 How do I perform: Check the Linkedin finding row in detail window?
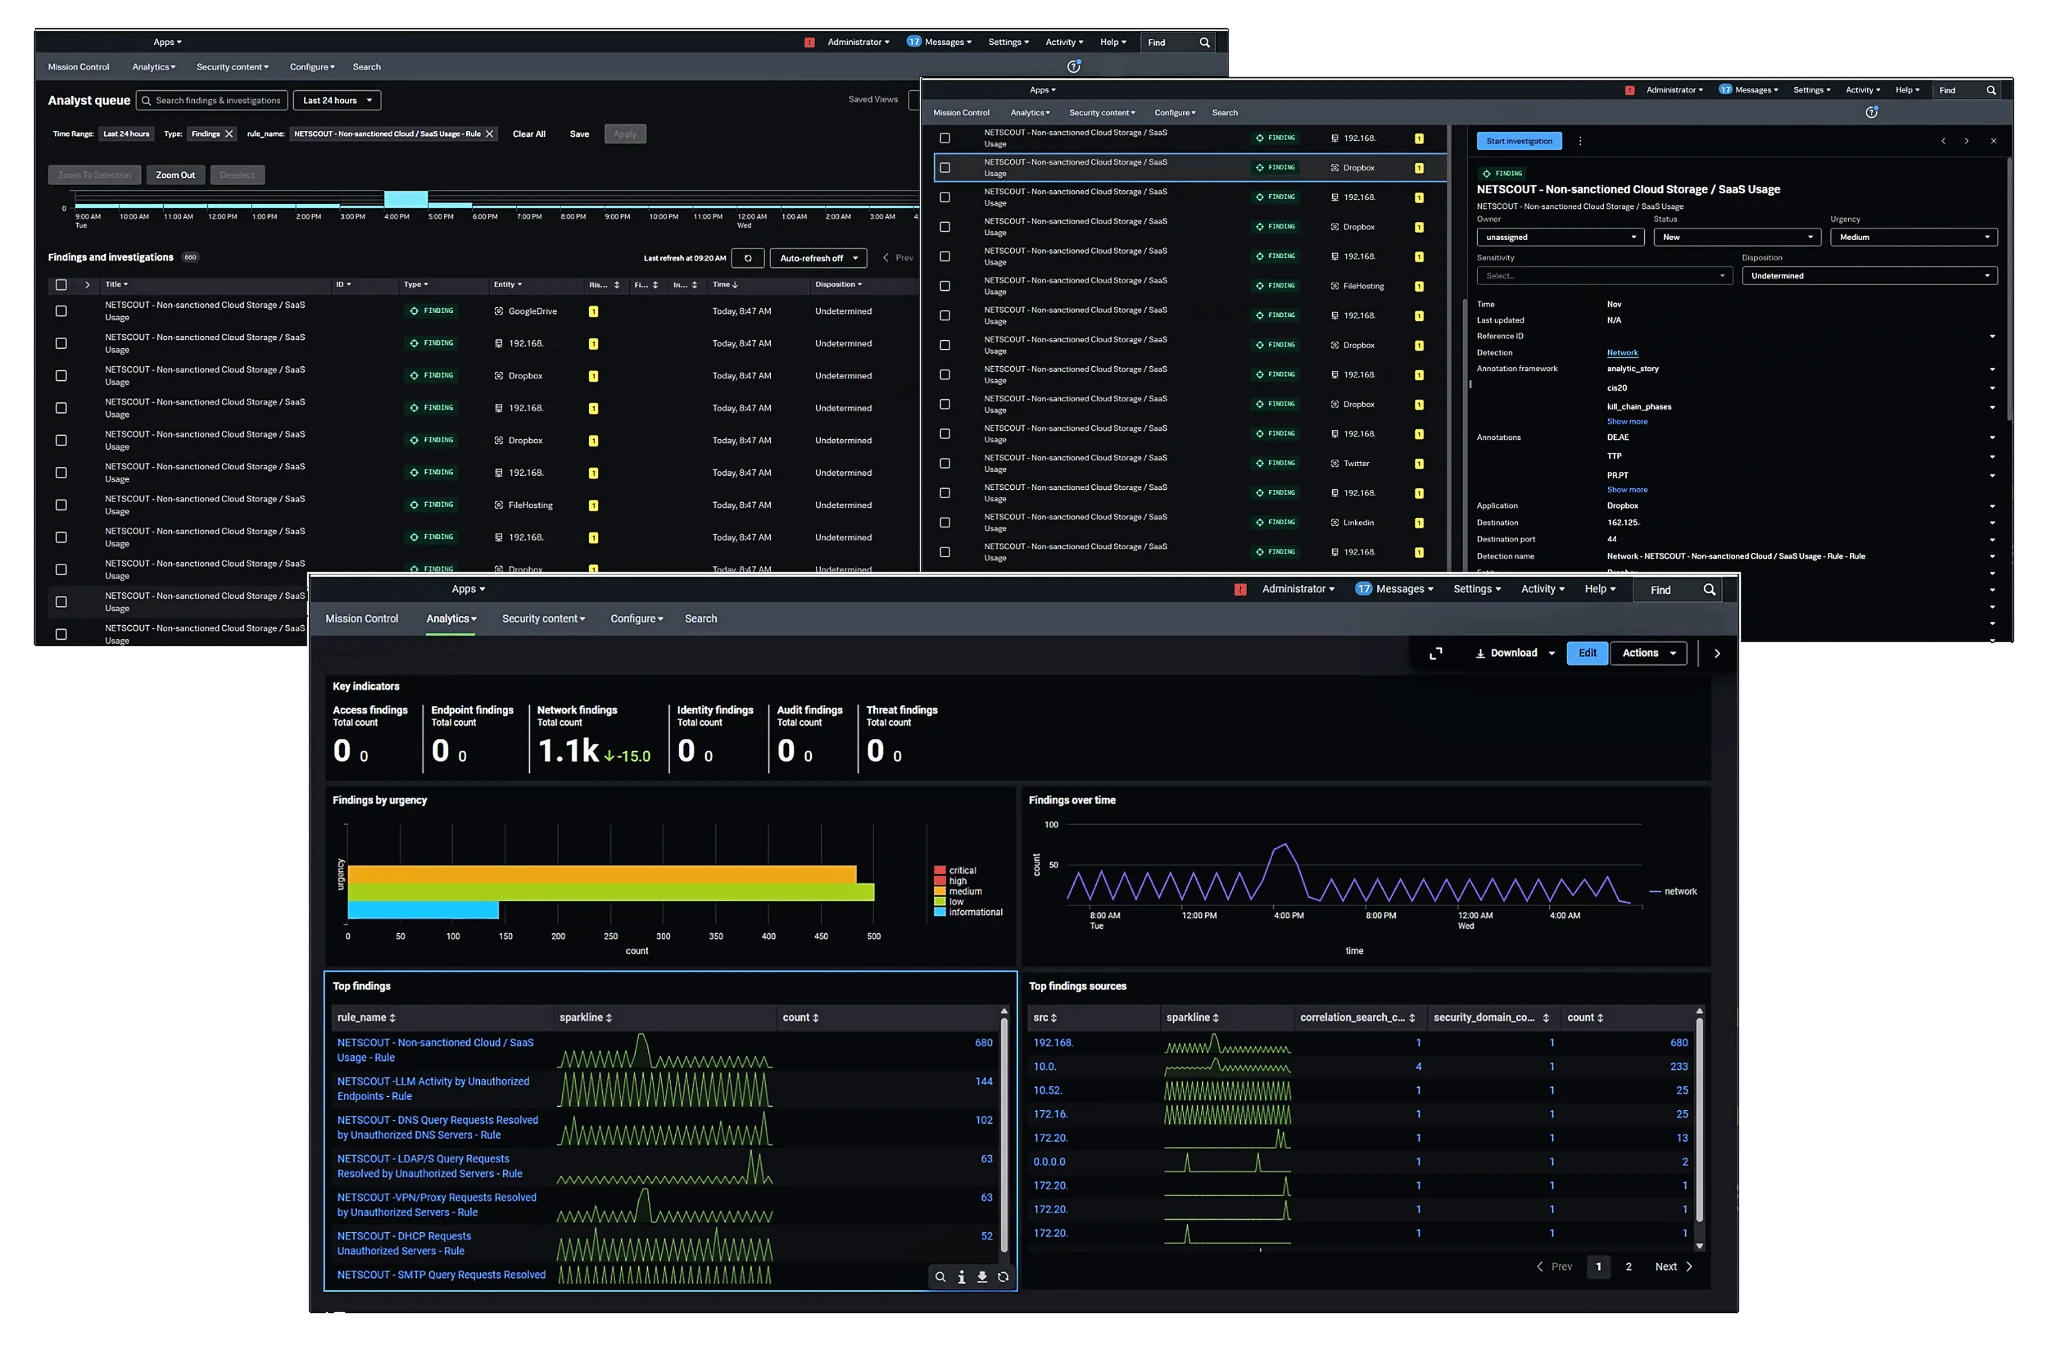(944, 523)
